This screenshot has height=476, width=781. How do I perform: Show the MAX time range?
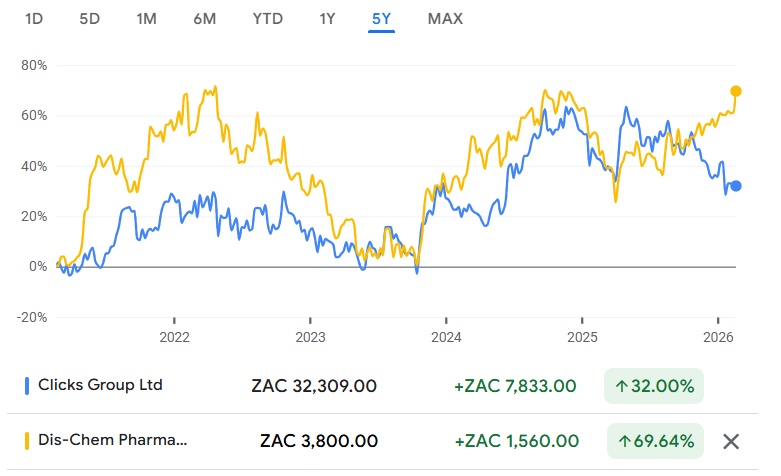click(x=445, y=19)
